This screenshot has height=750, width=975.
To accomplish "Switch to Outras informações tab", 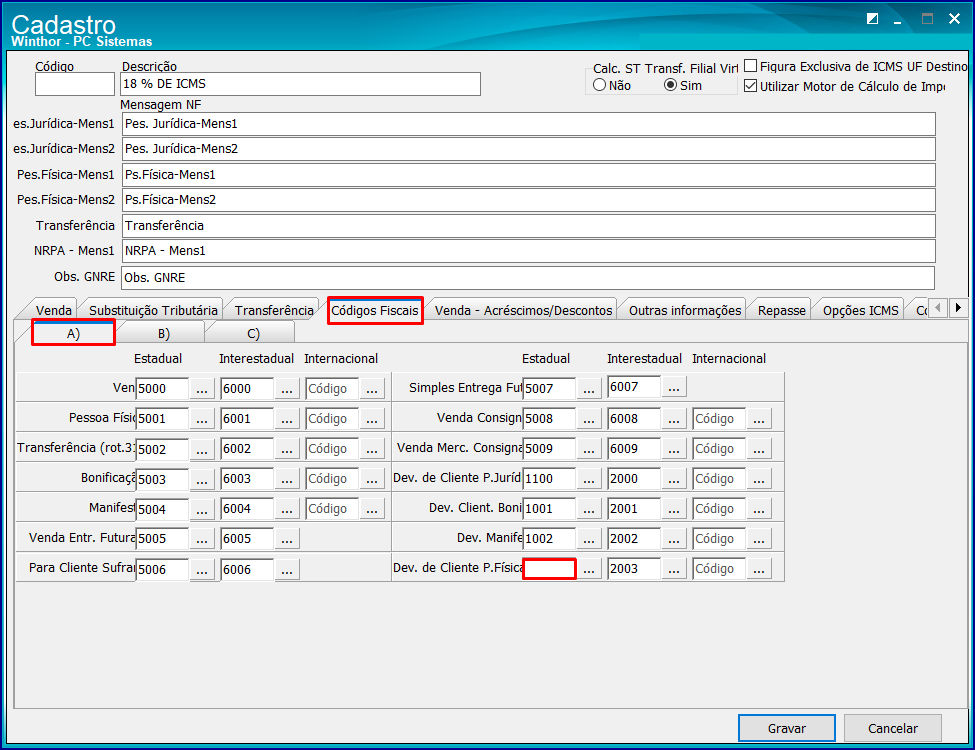I will [685, 310].
